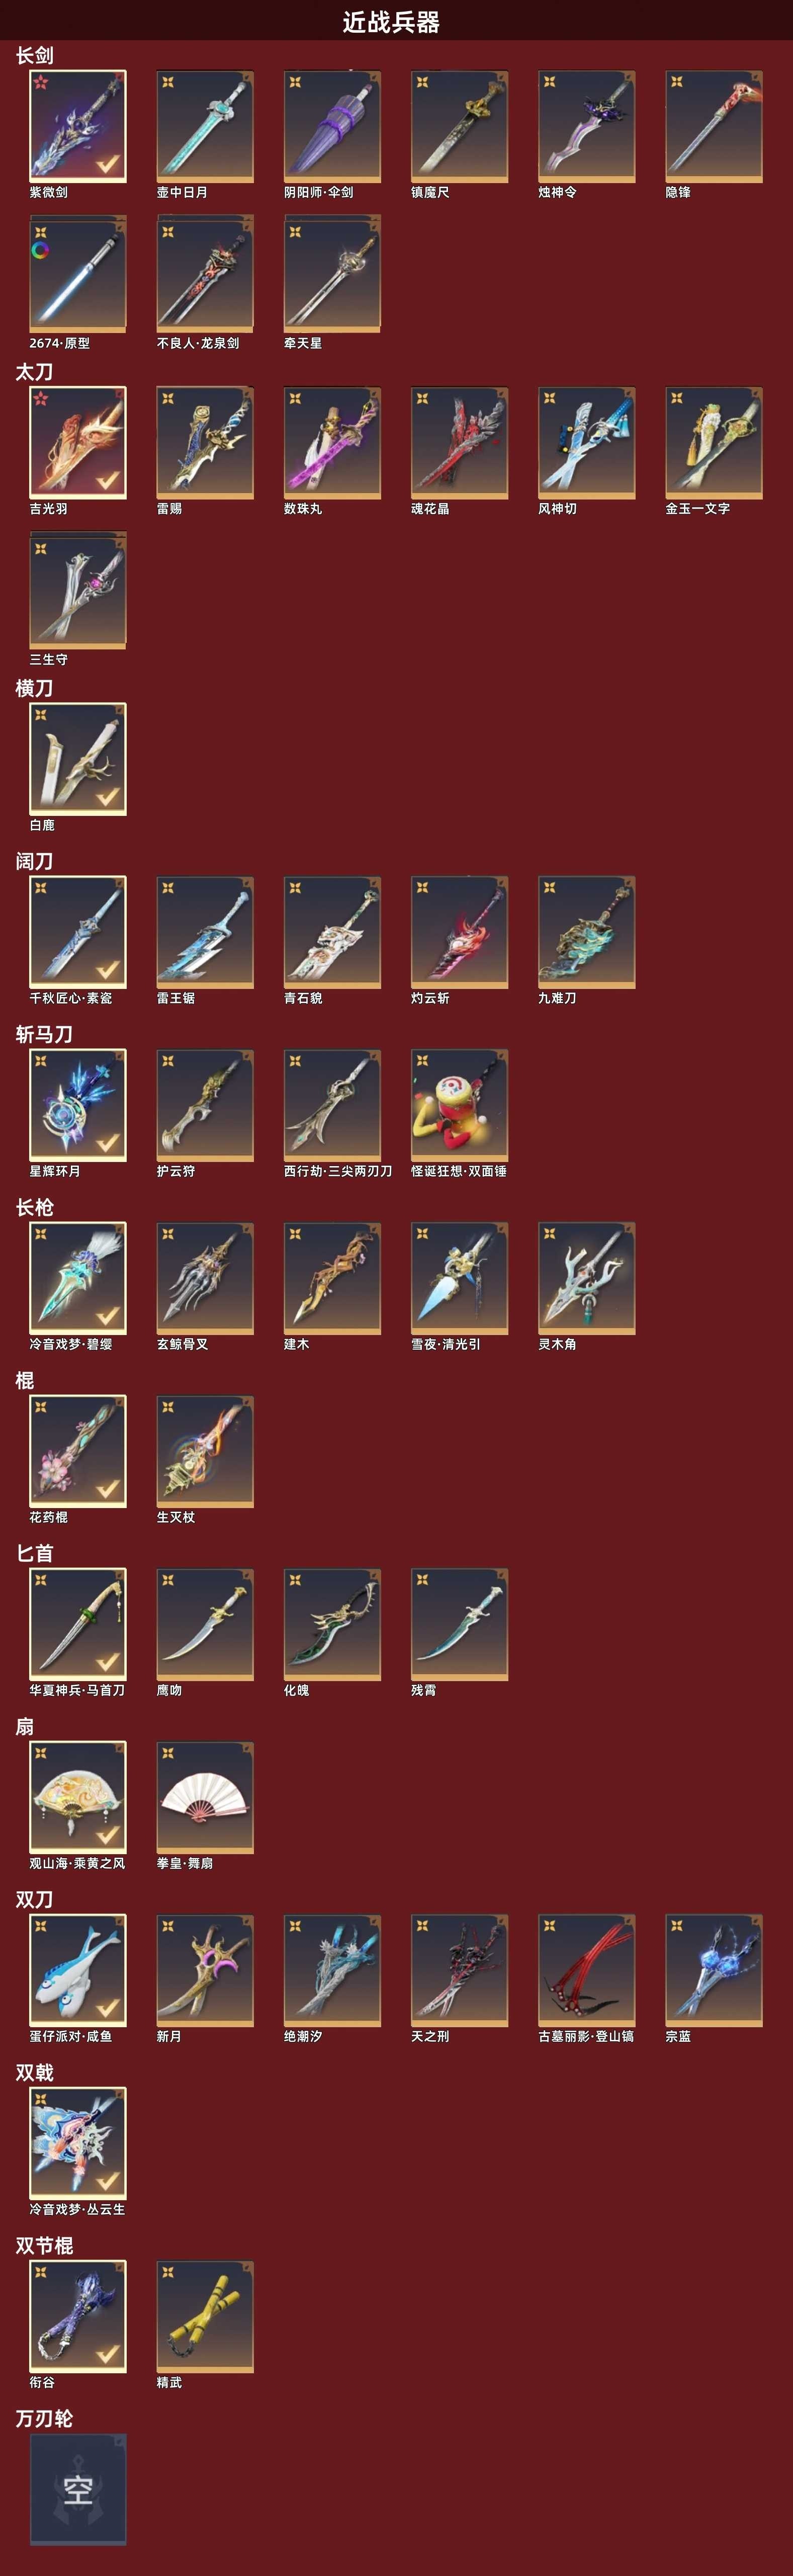Select the 雷王锯 broadsword icon
The width and height of the screenshot is (793, 2576).
point(205,932)
